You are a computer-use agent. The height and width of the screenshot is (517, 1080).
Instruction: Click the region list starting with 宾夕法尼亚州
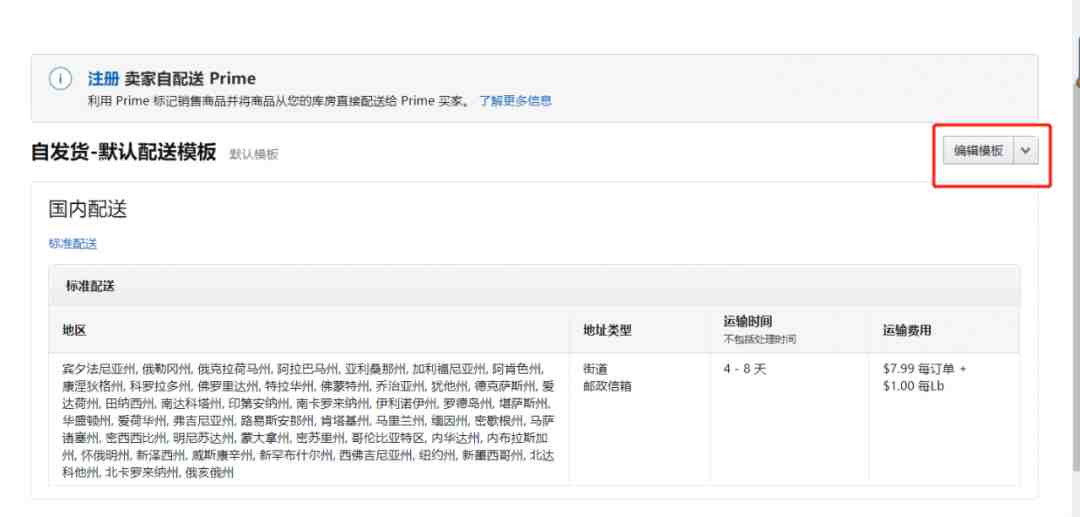coord(309,421)
